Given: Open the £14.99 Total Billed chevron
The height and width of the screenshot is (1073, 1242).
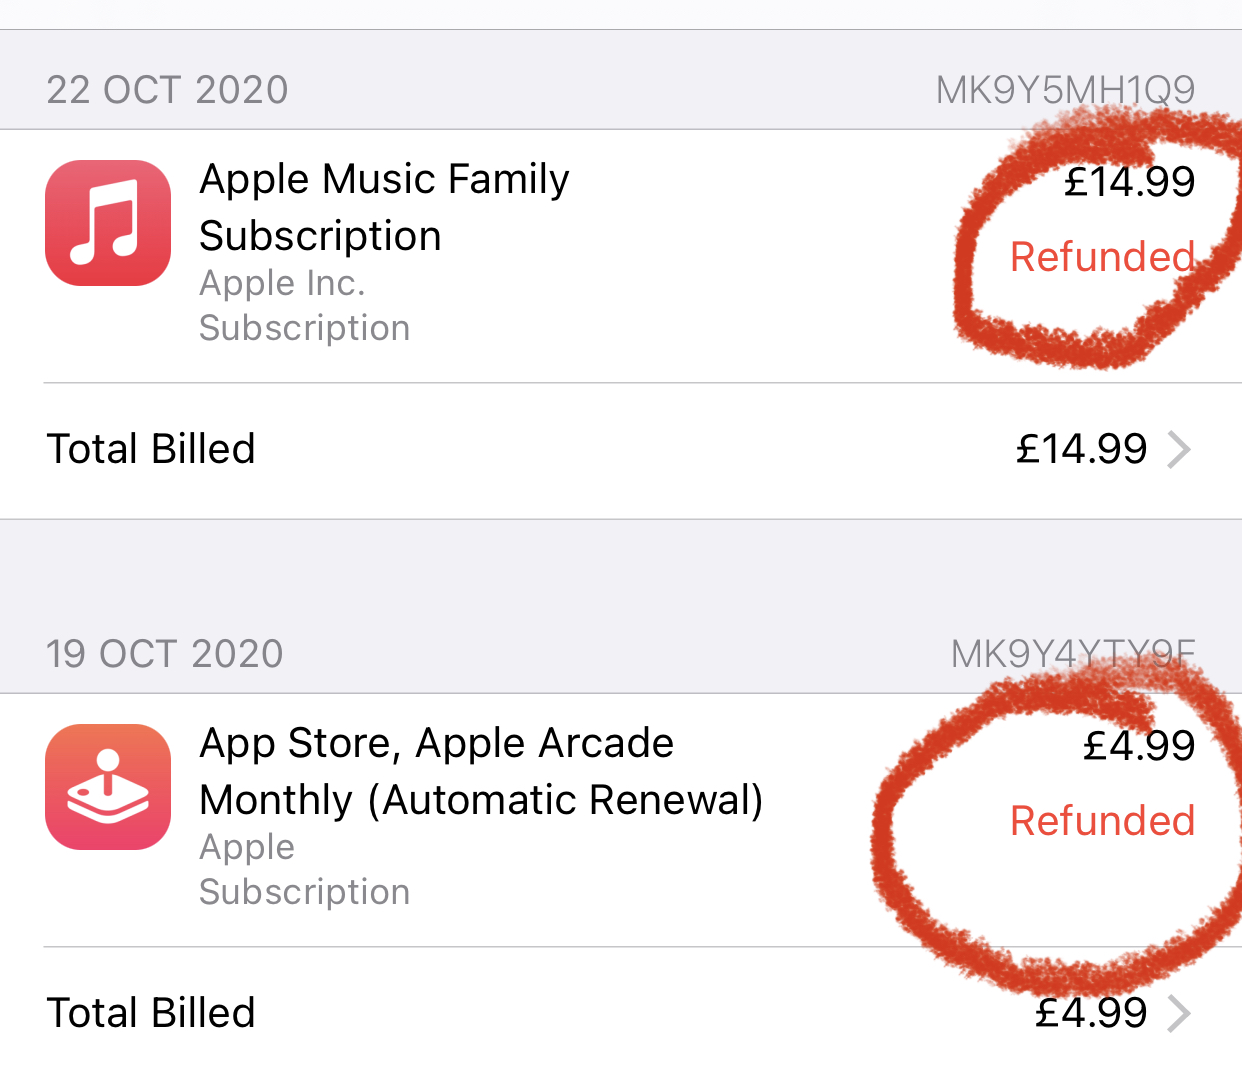Looking at the screenshot, I should click(1179, 450).
